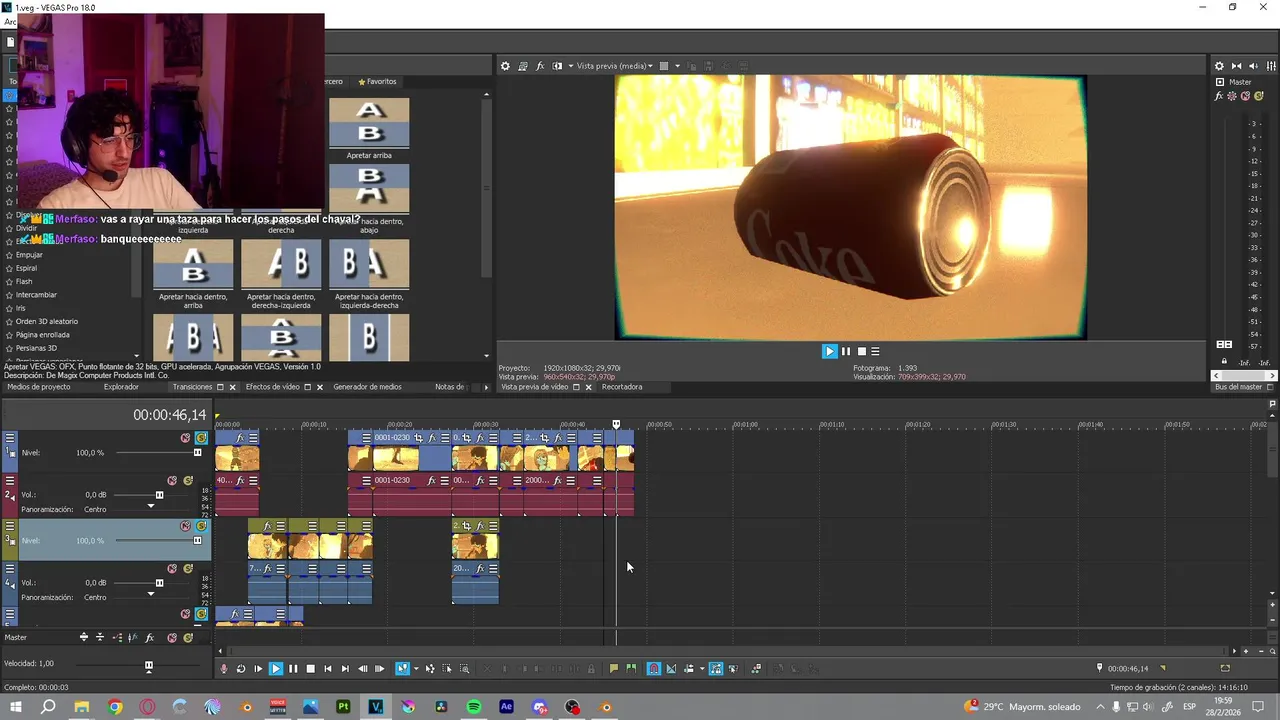This screenshot has width=1280, height=720.
Task: Adjust the Velocidad rate slider
Action: coord(149,666)
